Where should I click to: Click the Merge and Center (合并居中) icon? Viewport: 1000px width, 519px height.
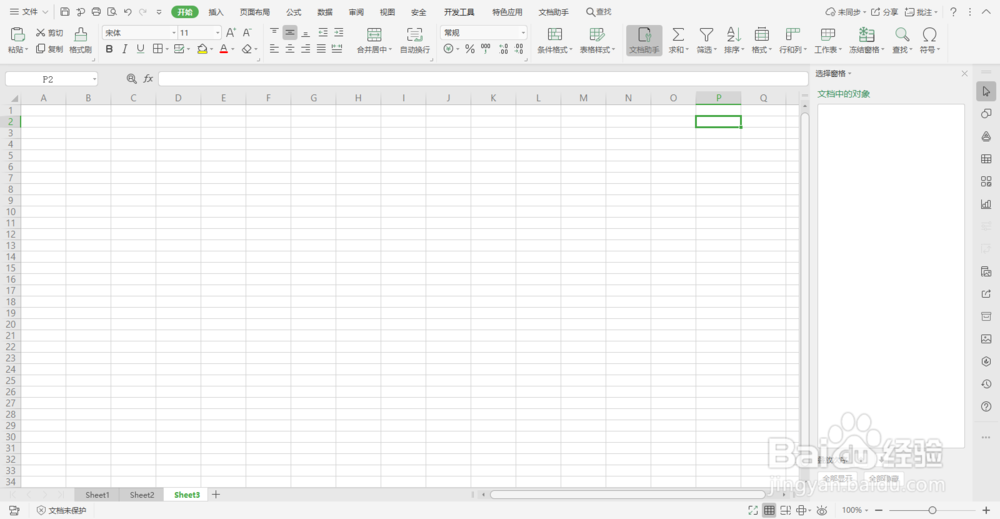[x=374, y=34]
